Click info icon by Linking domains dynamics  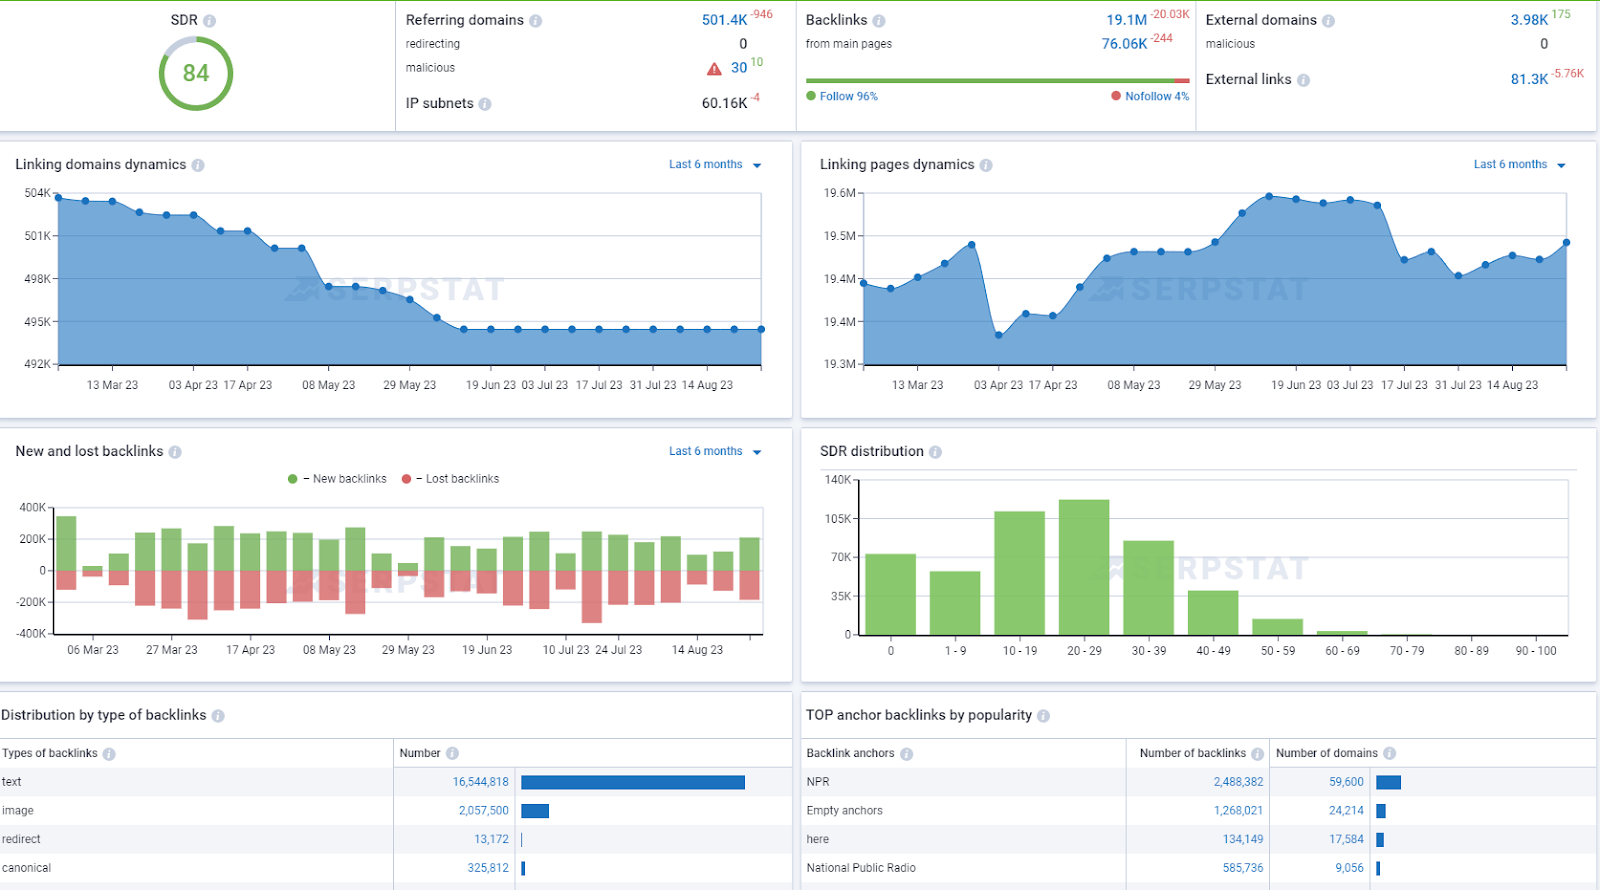point(198,165)
